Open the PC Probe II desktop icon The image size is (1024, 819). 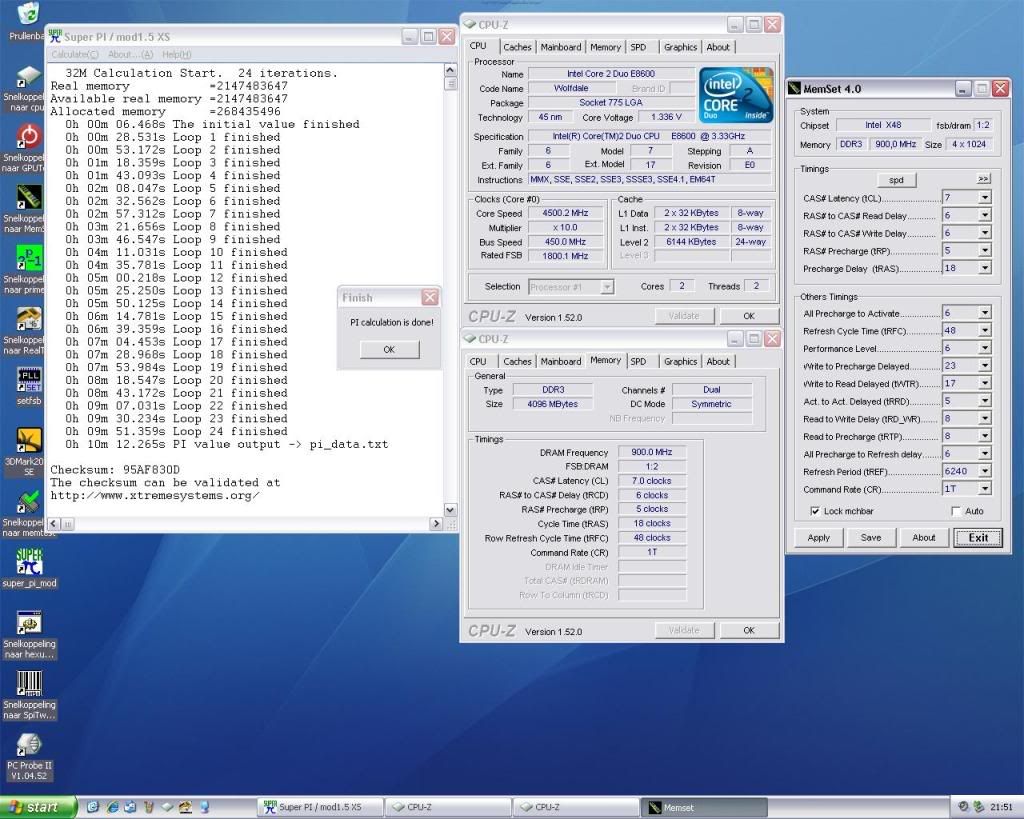tap(29, 745)
